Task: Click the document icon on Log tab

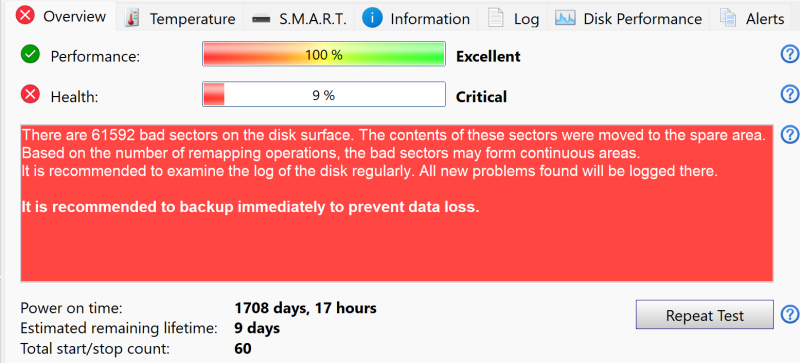Action: 496,18
